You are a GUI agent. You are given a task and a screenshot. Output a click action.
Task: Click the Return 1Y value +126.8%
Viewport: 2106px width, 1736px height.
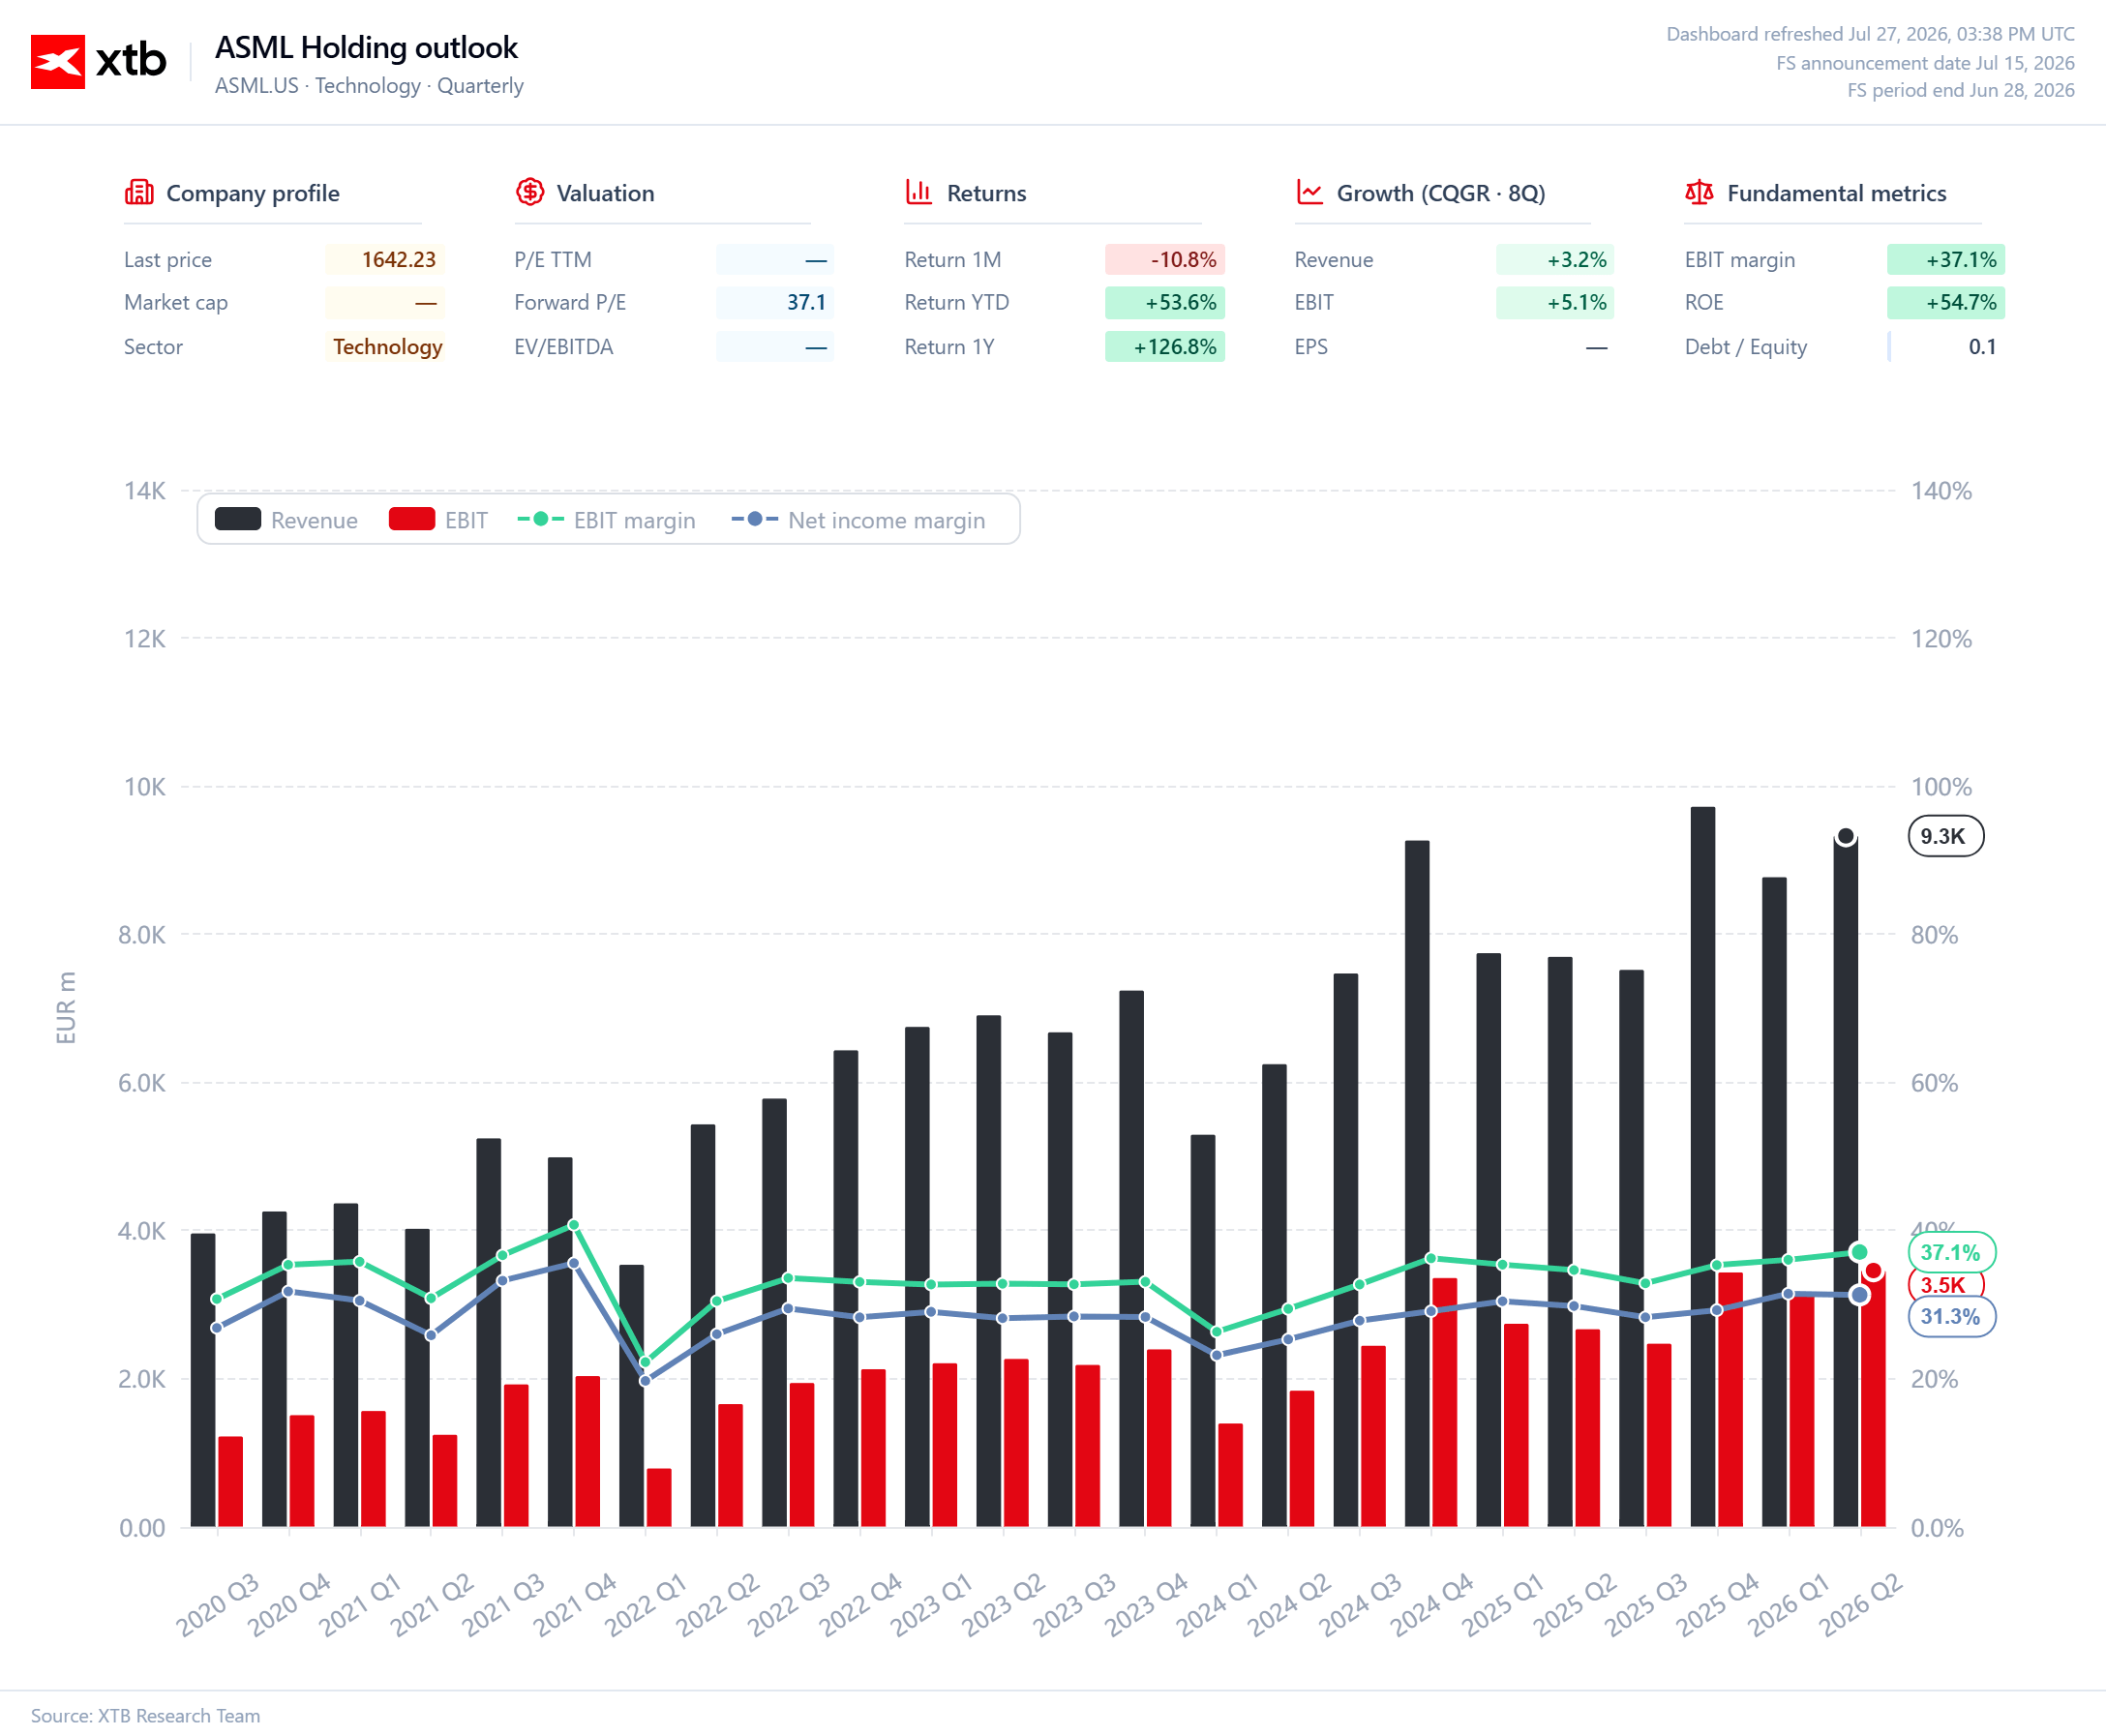click(x=1165, y=347)
